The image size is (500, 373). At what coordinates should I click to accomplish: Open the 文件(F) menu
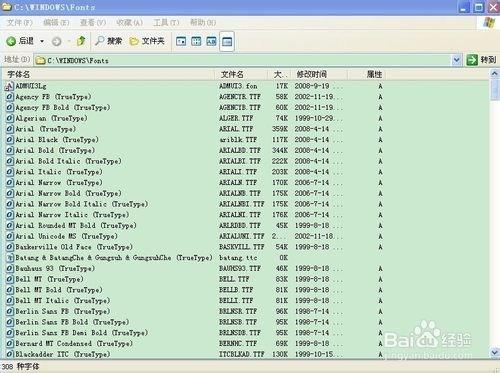coord(19,23)
